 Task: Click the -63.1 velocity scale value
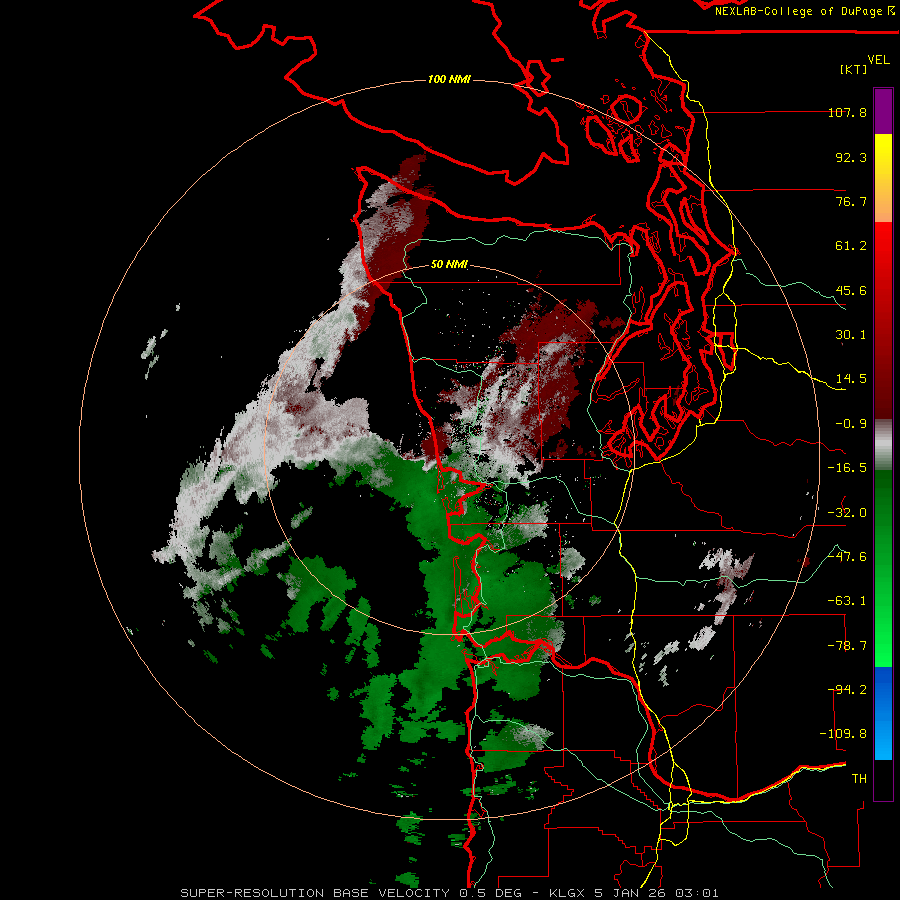pos(847,601)
